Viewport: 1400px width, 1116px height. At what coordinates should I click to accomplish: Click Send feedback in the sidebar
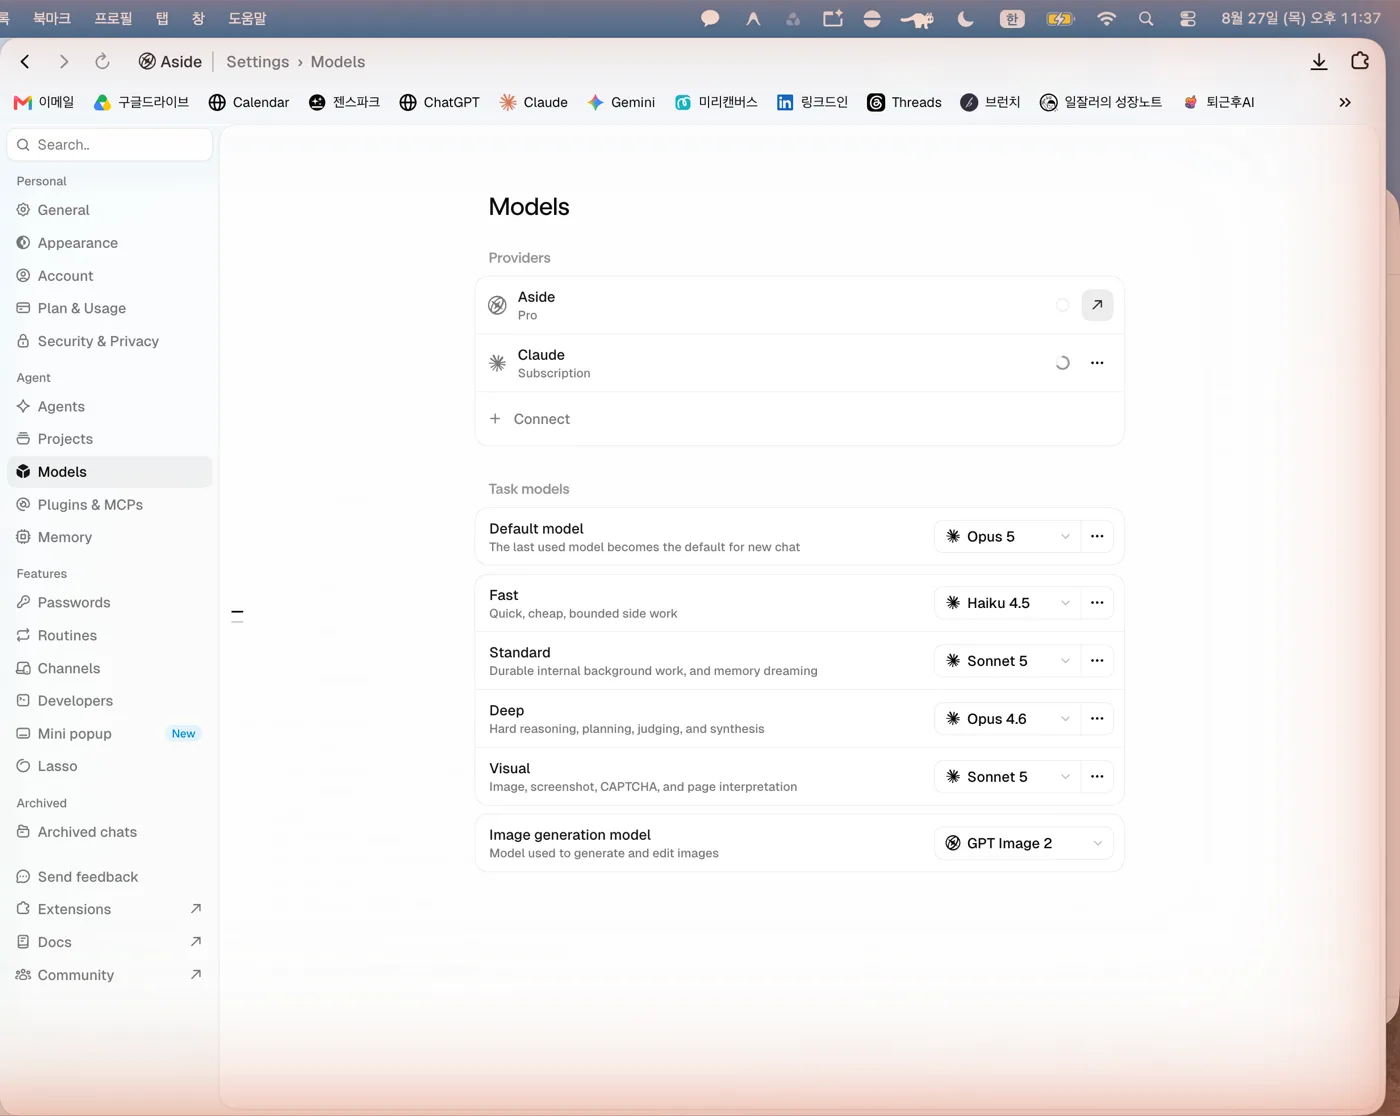(x=110, y=877)
